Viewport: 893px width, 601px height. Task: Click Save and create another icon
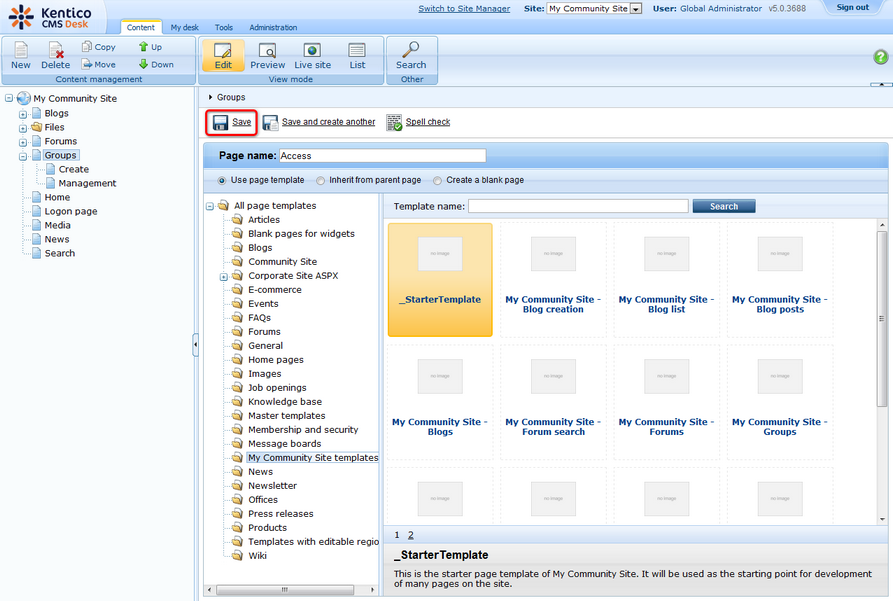coord(271,122)
